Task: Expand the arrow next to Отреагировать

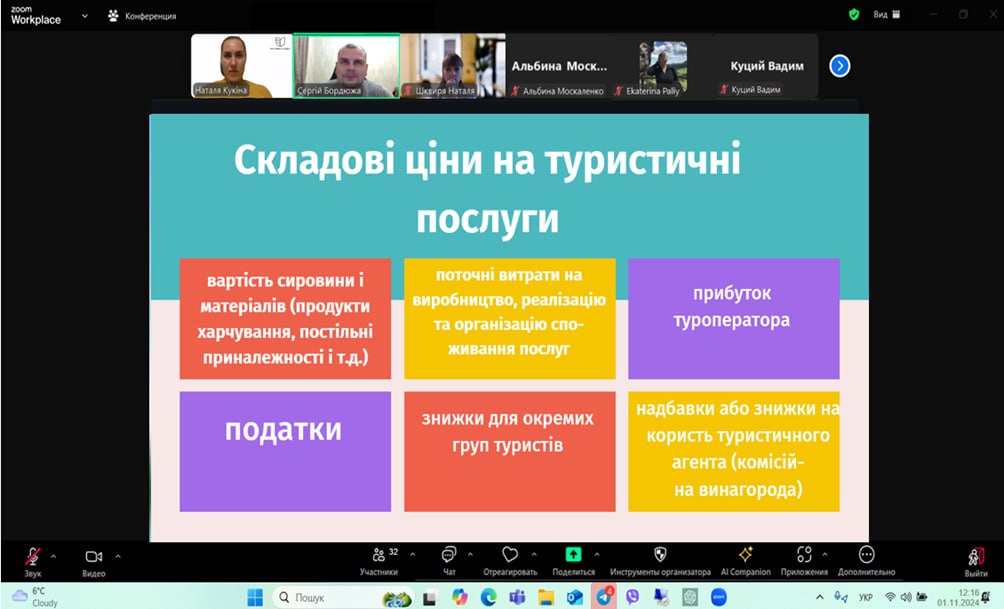Action: (534, 554)
